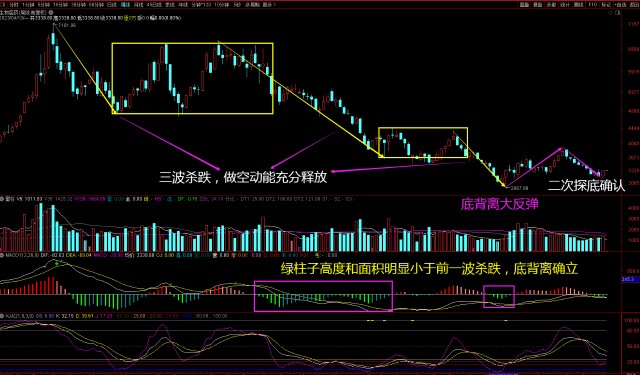Screen dimensions: 640x375
Task: Open the F10 company info page
Action: (593, 5)
